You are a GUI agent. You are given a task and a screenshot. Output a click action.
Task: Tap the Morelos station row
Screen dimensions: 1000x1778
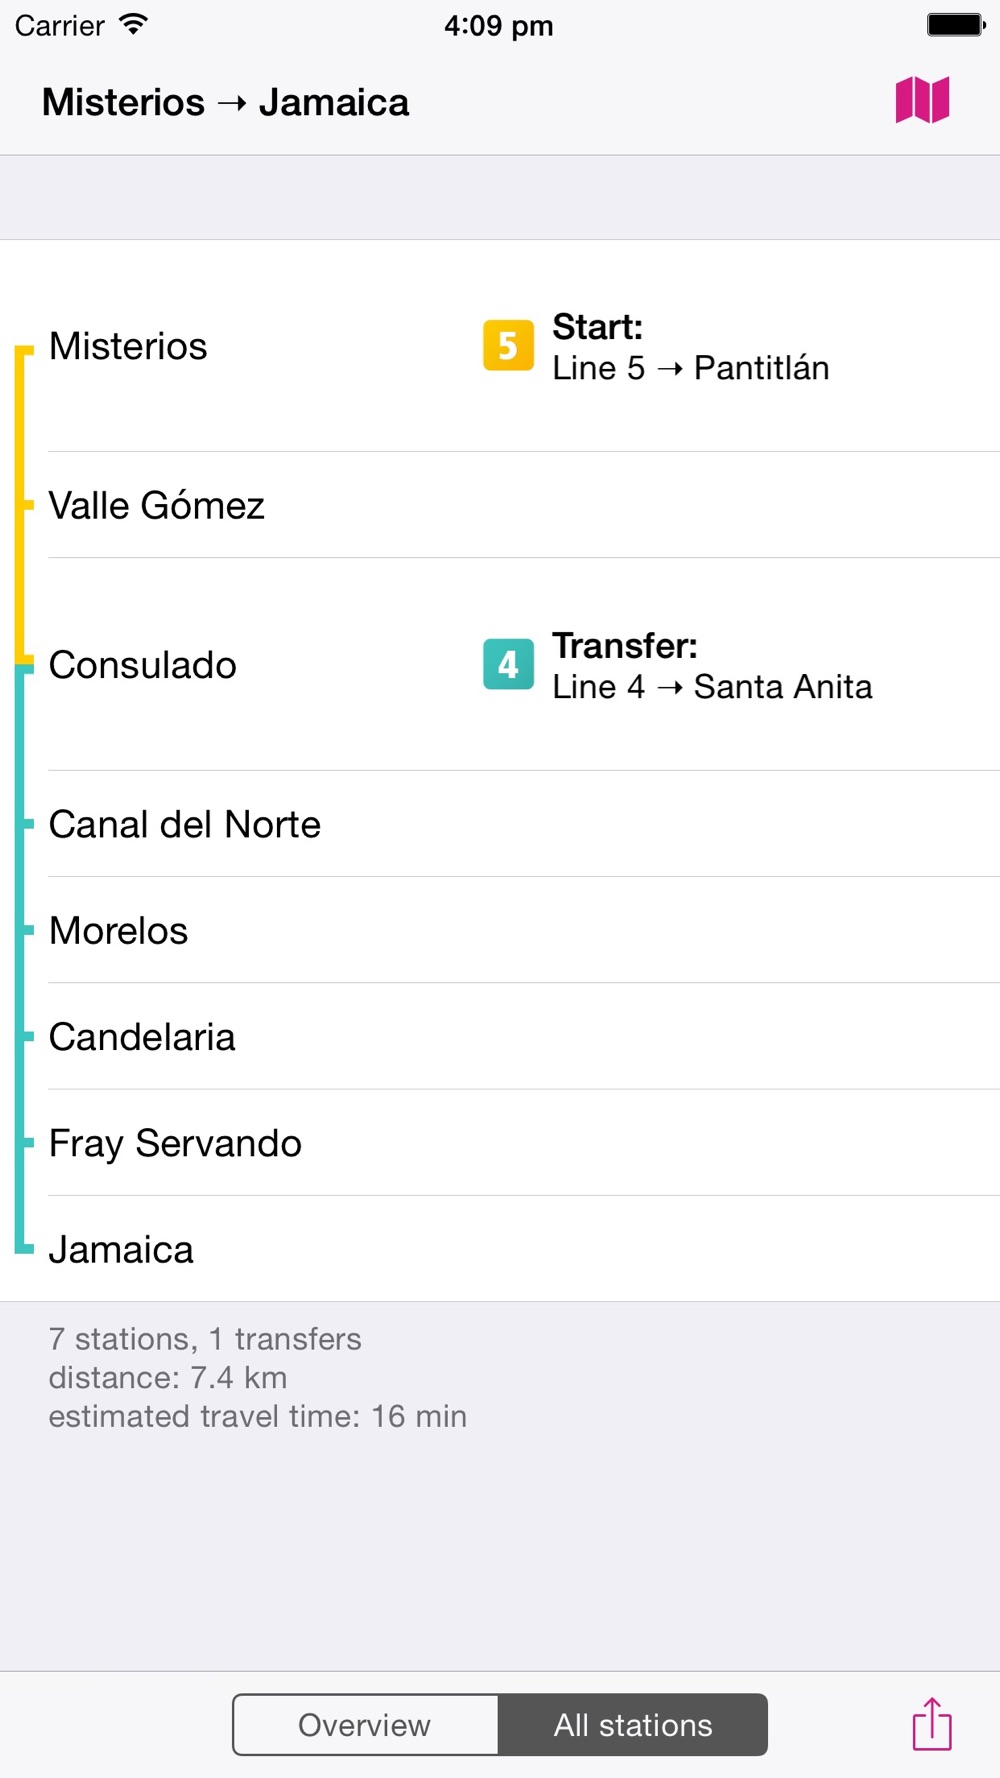500,930
